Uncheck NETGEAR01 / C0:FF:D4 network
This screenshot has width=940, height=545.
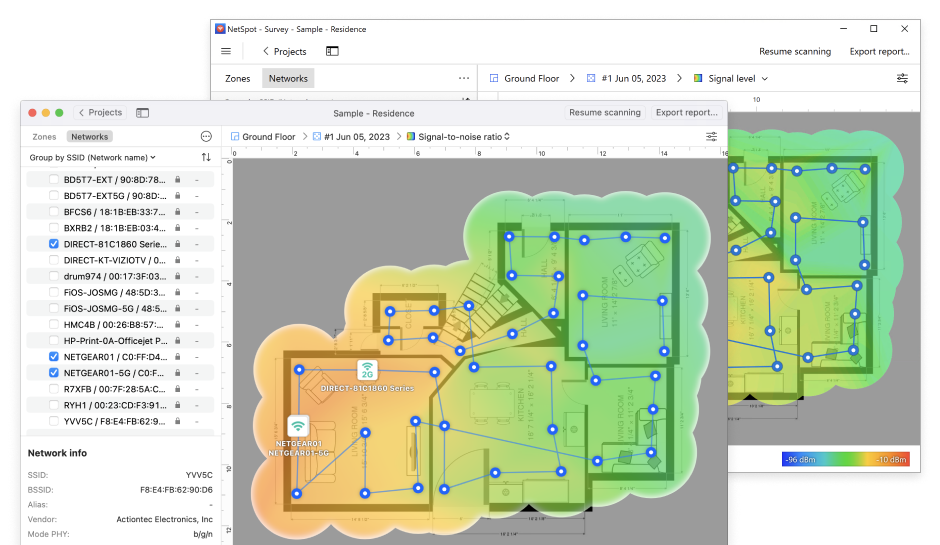tap(54, 357)
